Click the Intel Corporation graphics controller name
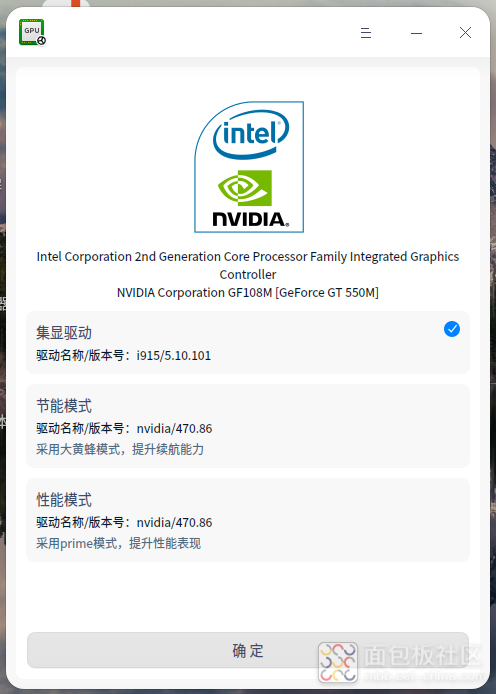 (x=248, y=265)
